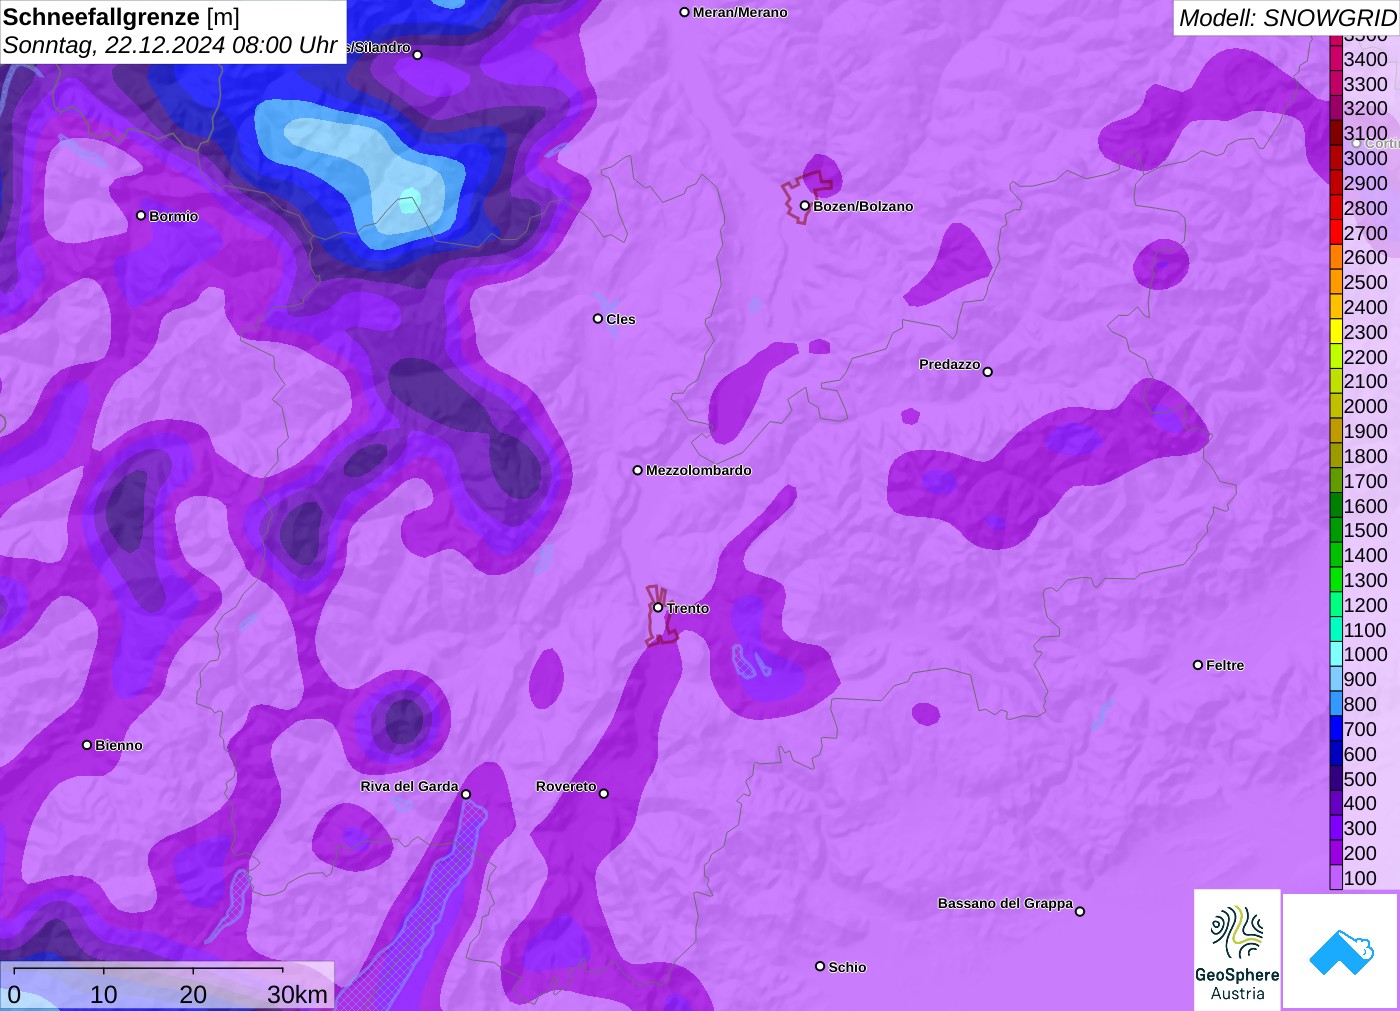Image resolution: width=1400 pixels, height=1011 pixels.
Task: Click the Bormio marker dot
Action: 141,215
